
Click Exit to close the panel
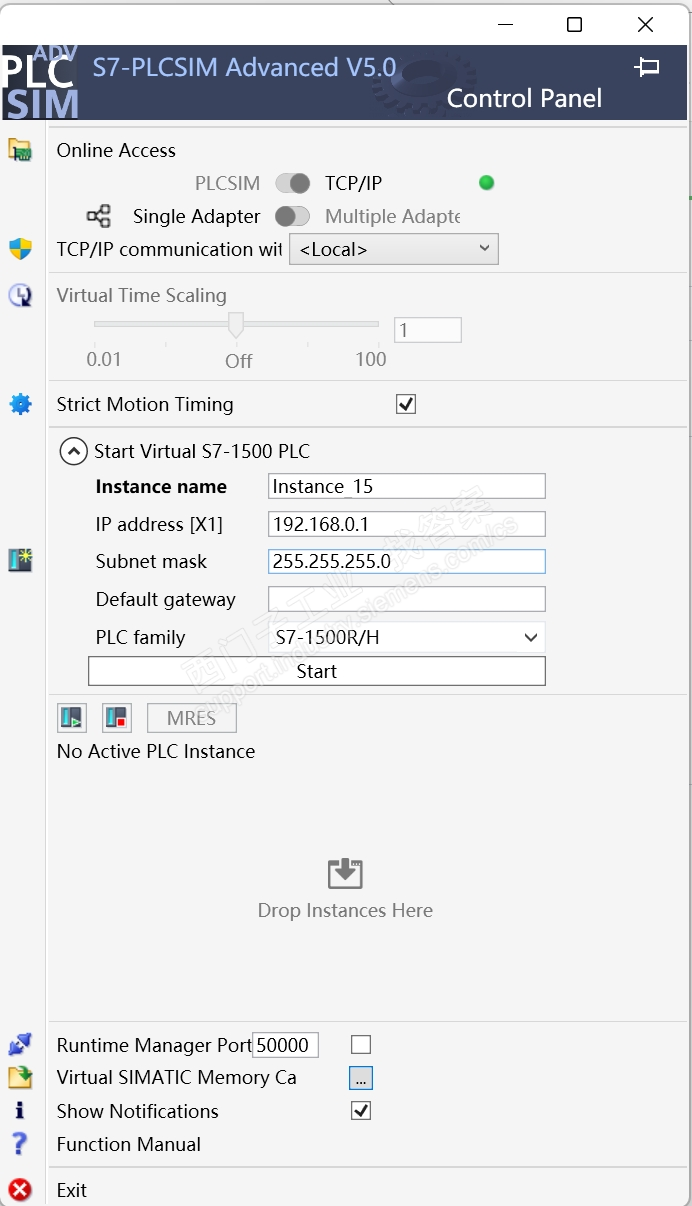(72, 1190)
